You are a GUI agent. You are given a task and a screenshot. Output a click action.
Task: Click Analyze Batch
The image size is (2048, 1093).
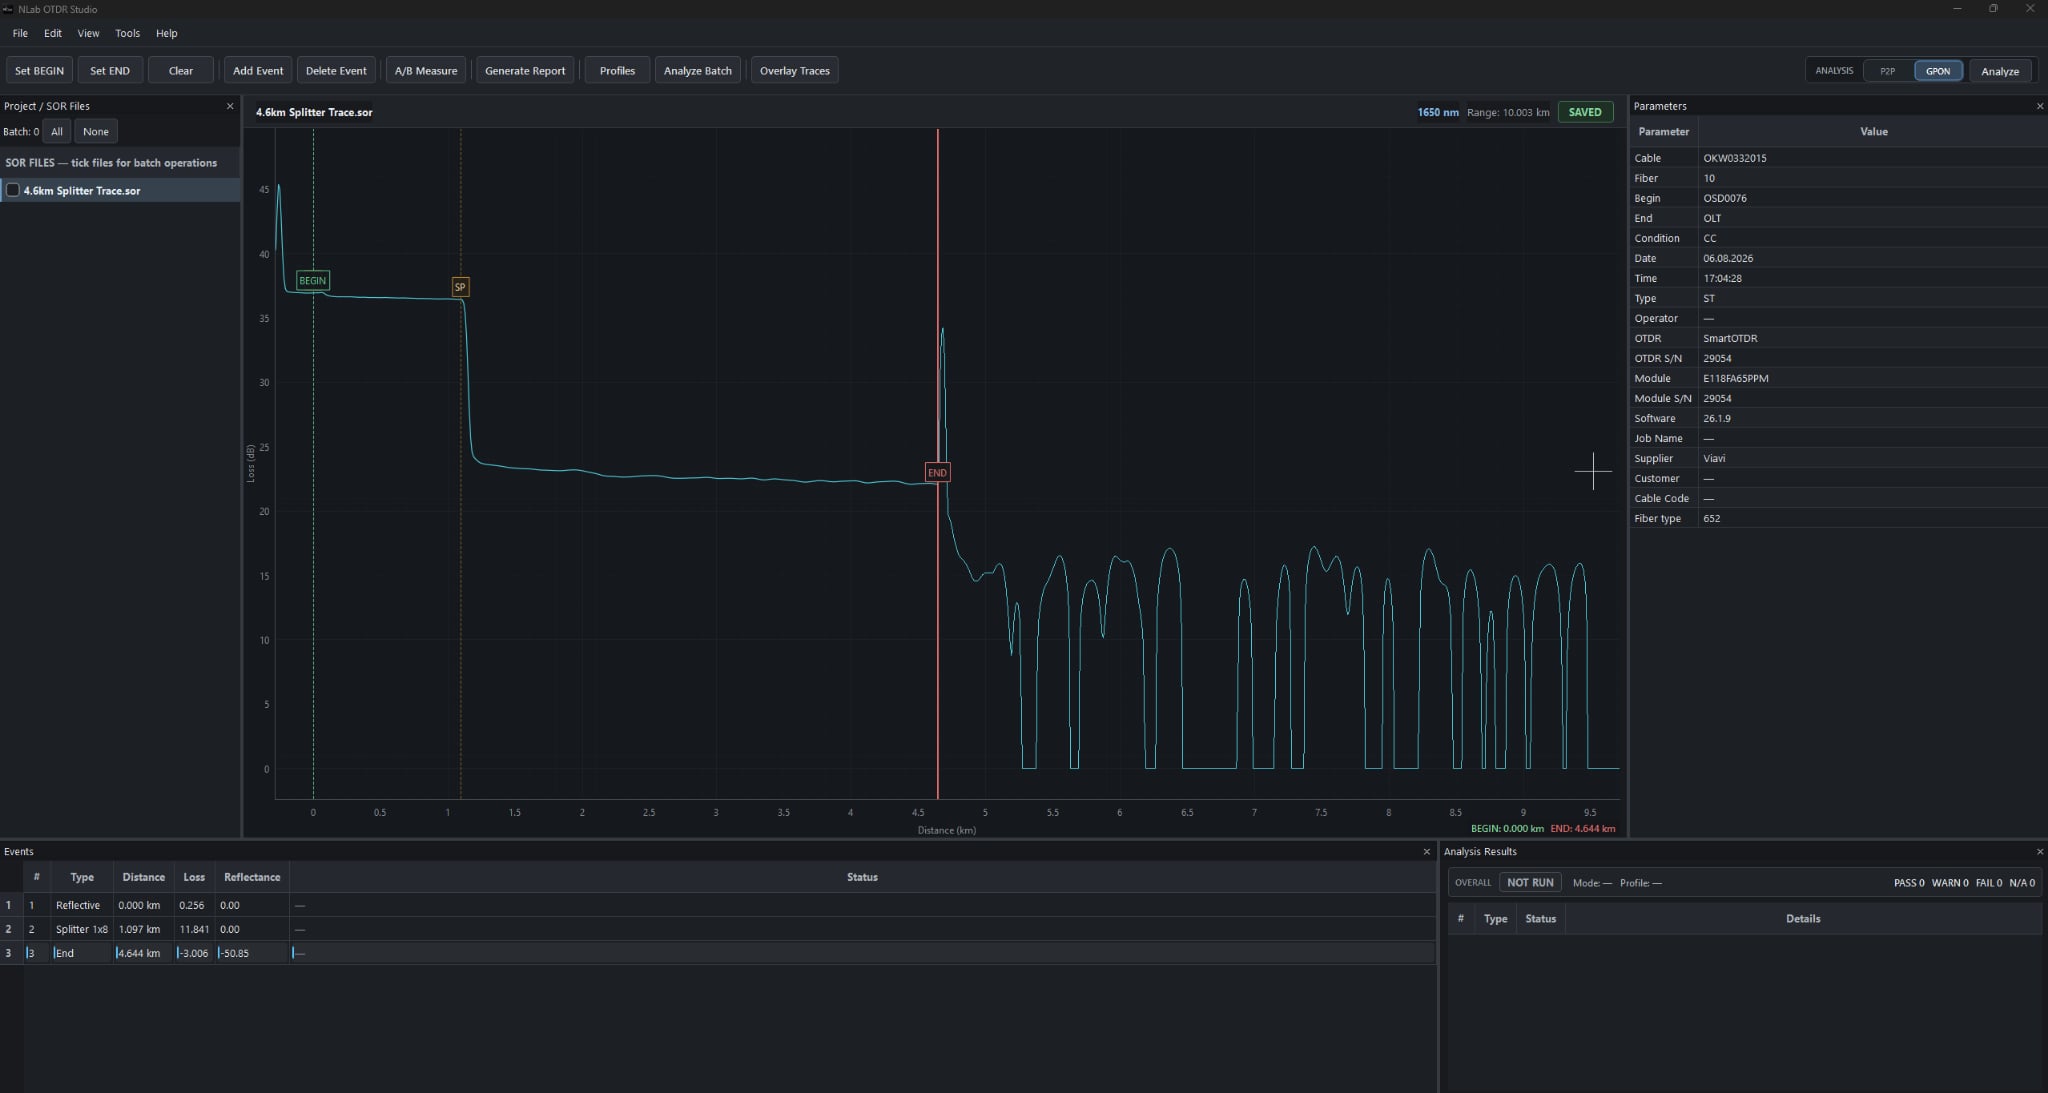(698, 71)
